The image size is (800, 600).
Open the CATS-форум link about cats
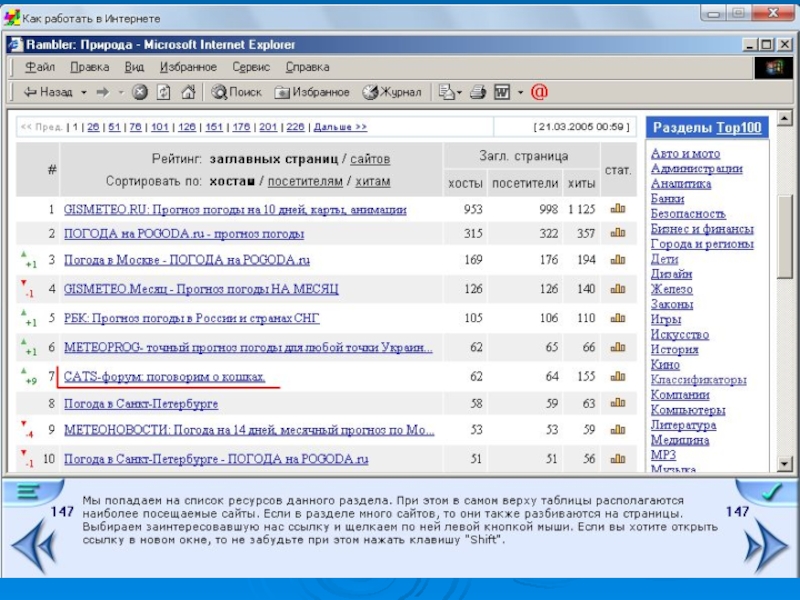click(165, 377)
